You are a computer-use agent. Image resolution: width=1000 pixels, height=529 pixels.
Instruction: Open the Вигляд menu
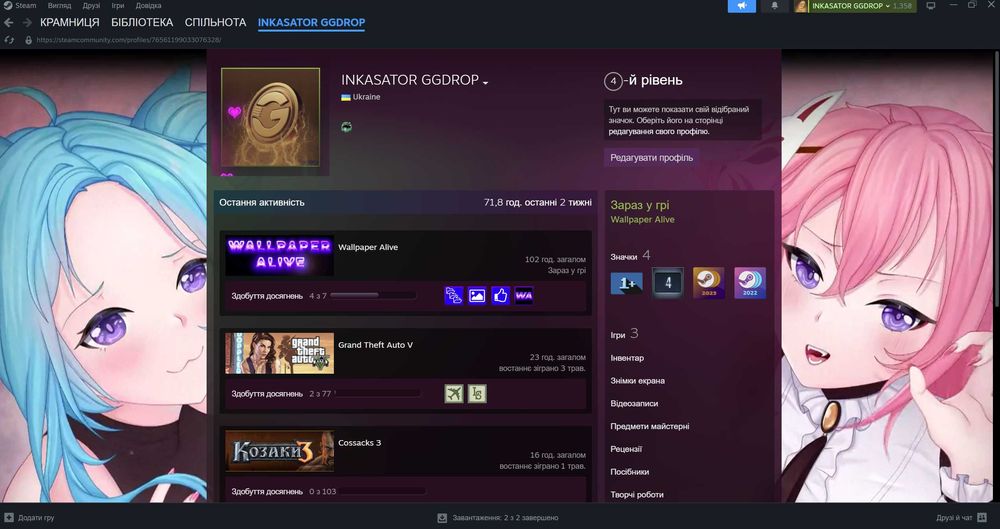pos(59,5)
